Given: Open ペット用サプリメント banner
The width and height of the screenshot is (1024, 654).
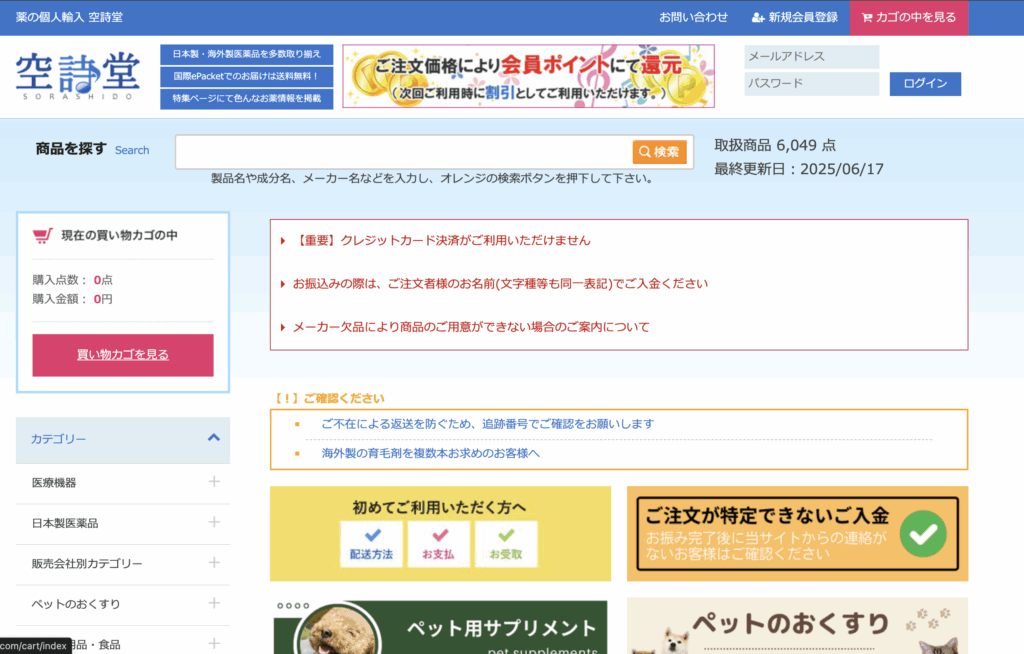Looking at the screenshot, I should pyautogui.click(x=440, y=627).
